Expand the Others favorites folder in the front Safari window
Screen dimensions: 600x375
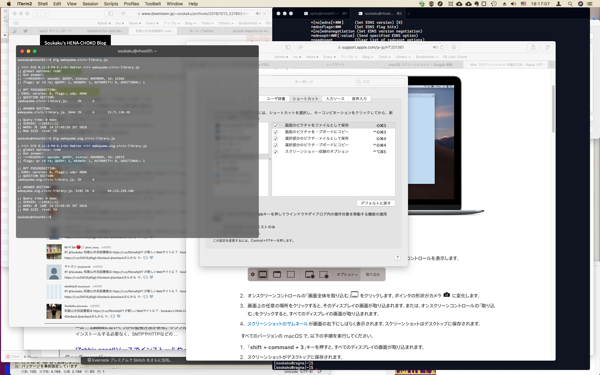(x=403, y=57)
